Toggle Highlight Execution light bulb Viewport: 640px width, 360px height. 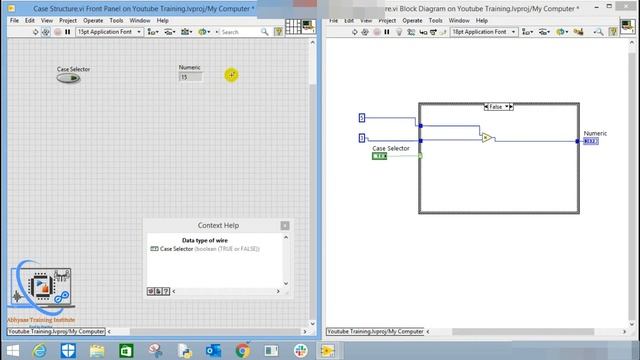tap(399, 32)
